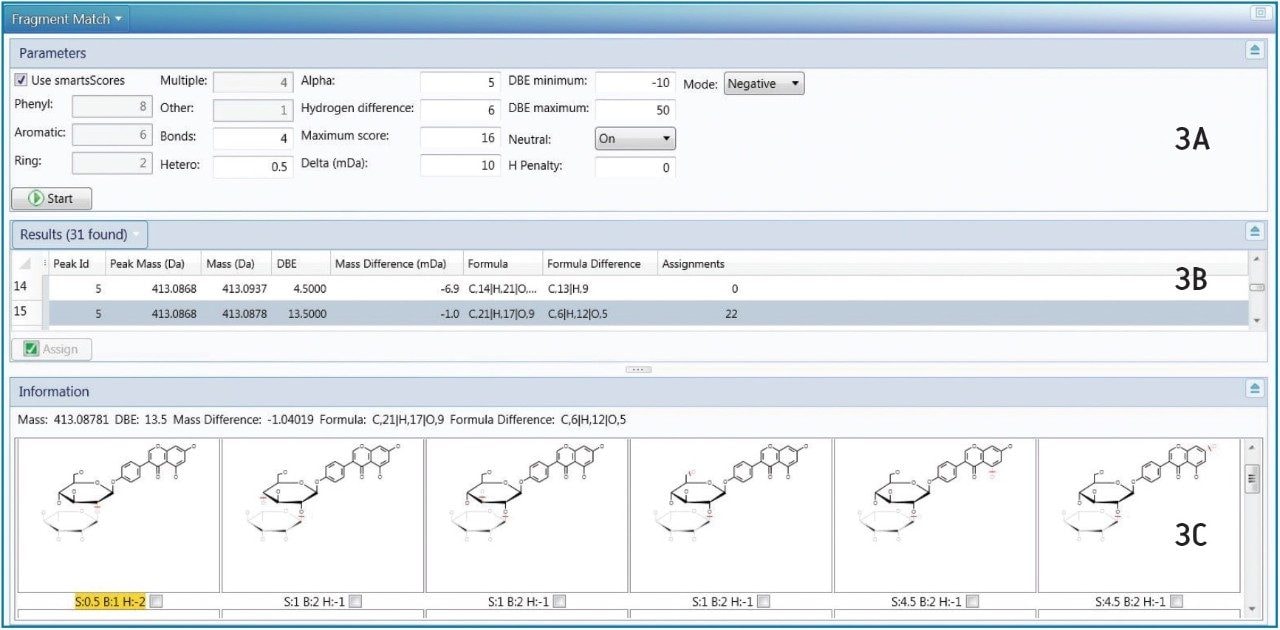1280x630 pixels.
Task: Click the Results table scrollbar thumb
Action: coord(1255,287)
